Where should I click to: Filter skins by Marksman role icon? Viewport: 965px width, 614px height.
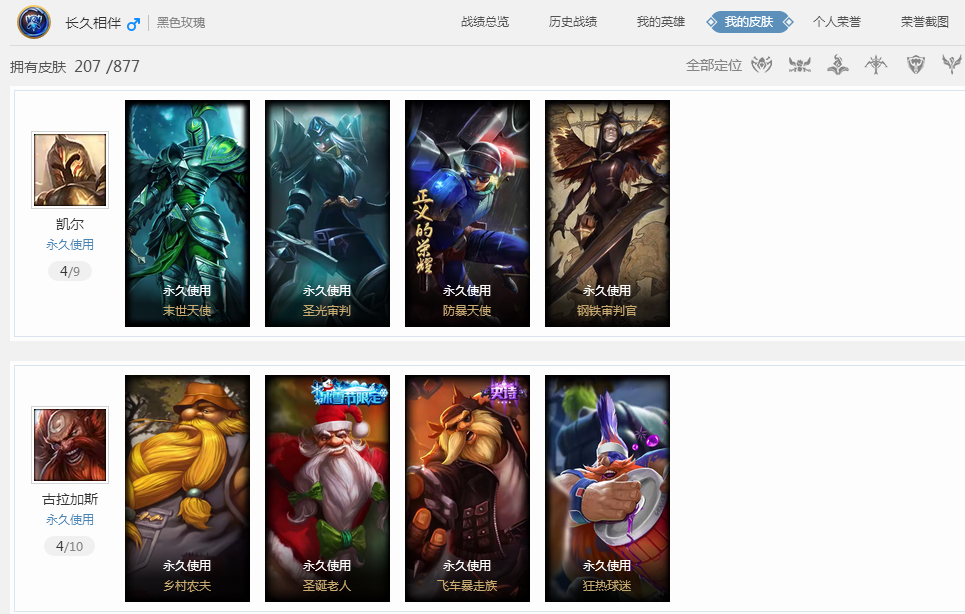pyautogui.click(x=876, y=65)
